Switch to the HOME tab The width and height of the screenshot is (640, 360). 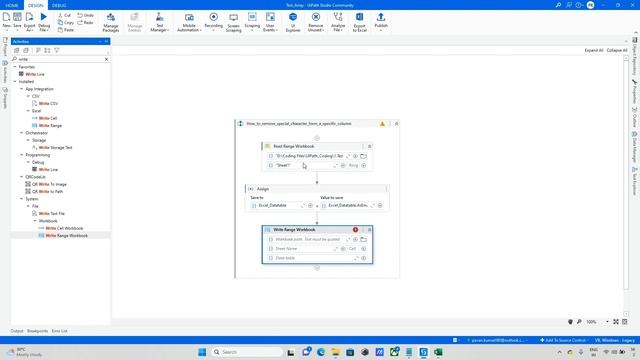[12, 5]
